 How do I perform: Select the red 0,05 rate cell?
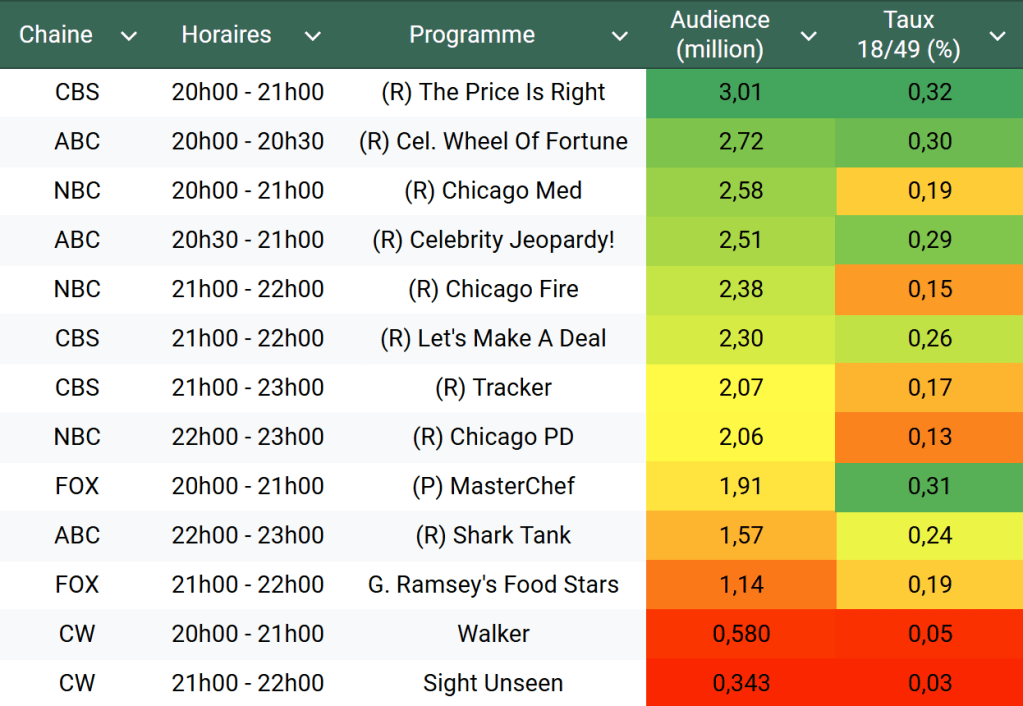[x=929, y=634]
